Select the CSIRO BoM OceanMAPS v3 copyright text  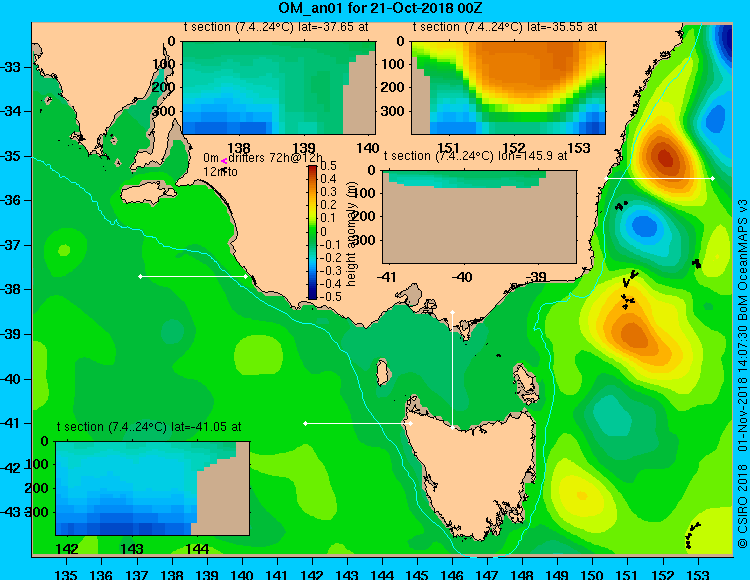[x=742, y=373]
